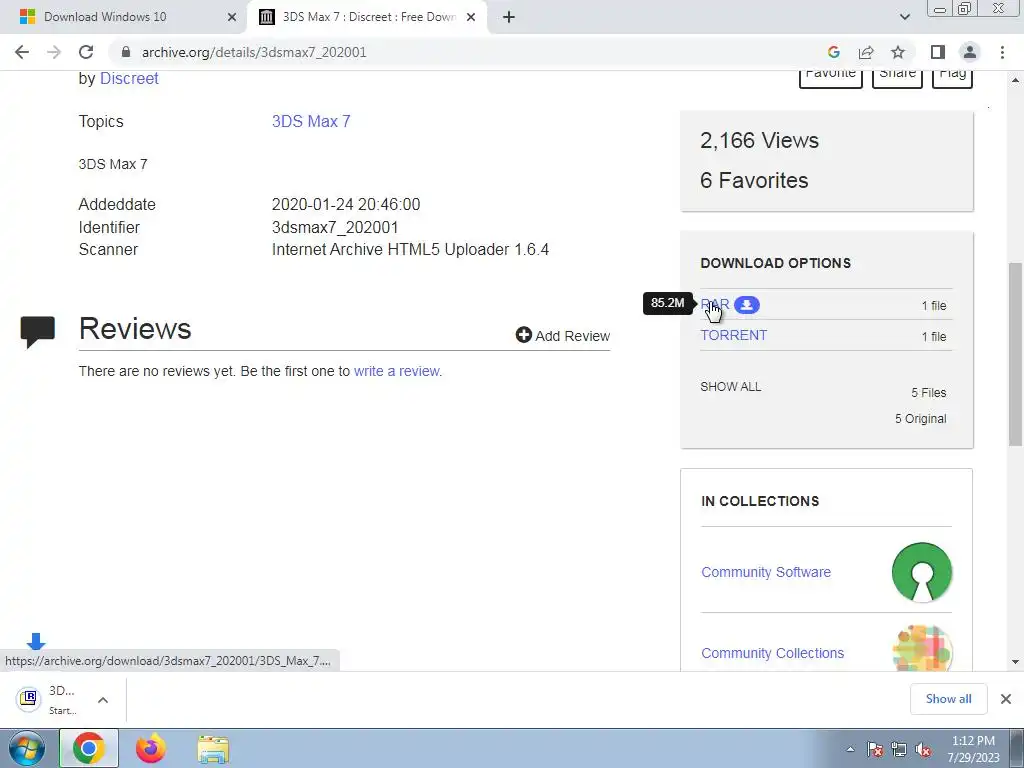Open the 3DS Max 7 topic link
This screenshot has height=768, width=1024.
click(x=311, y=121)
